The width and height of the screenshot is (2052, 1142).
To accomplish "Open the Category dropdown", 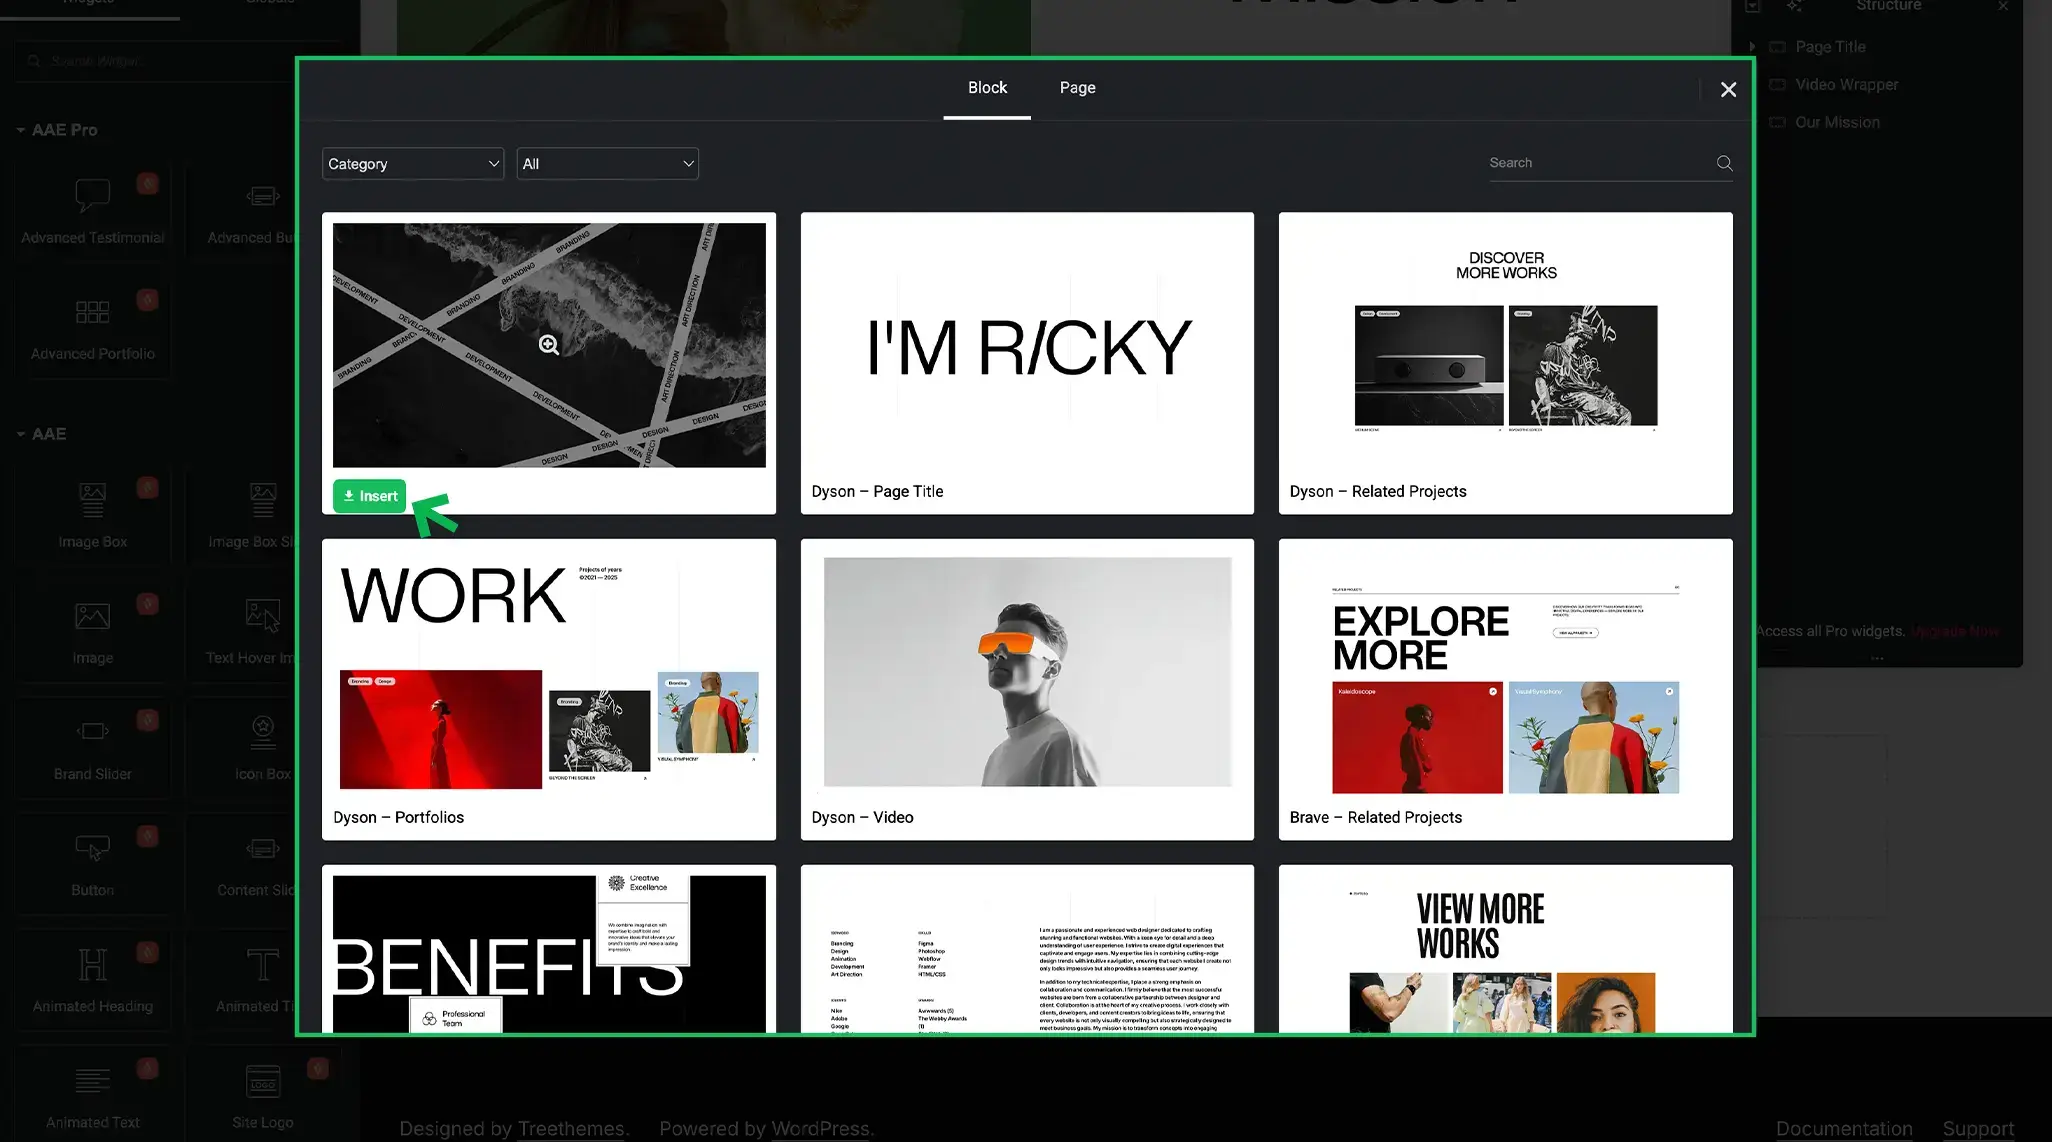I will point(412,164).
